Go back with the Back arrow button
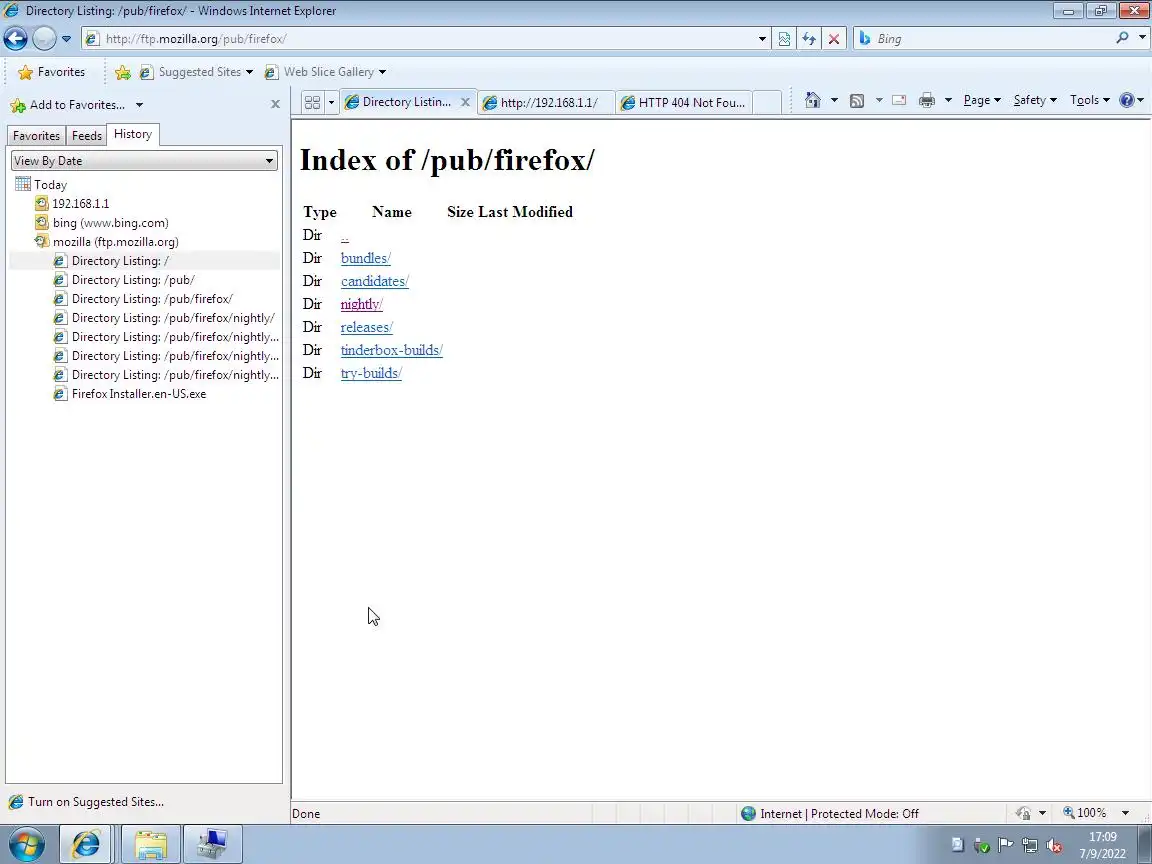 [x=15, y=39]
